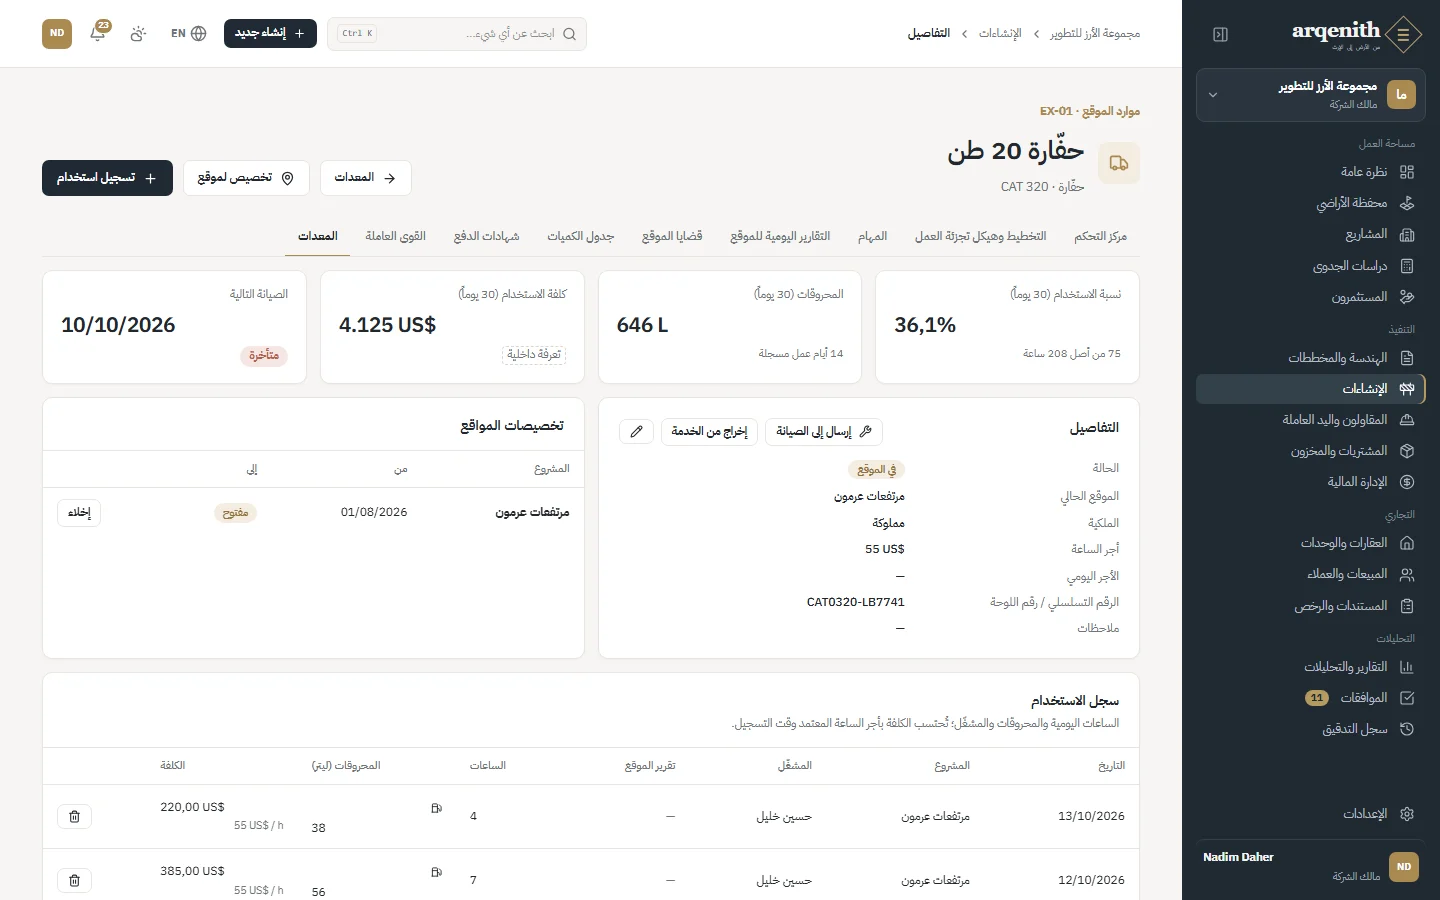1440x900 pixels.
Task: Click الإنشاءات breadcrumb link
Action: point(1000,33)
